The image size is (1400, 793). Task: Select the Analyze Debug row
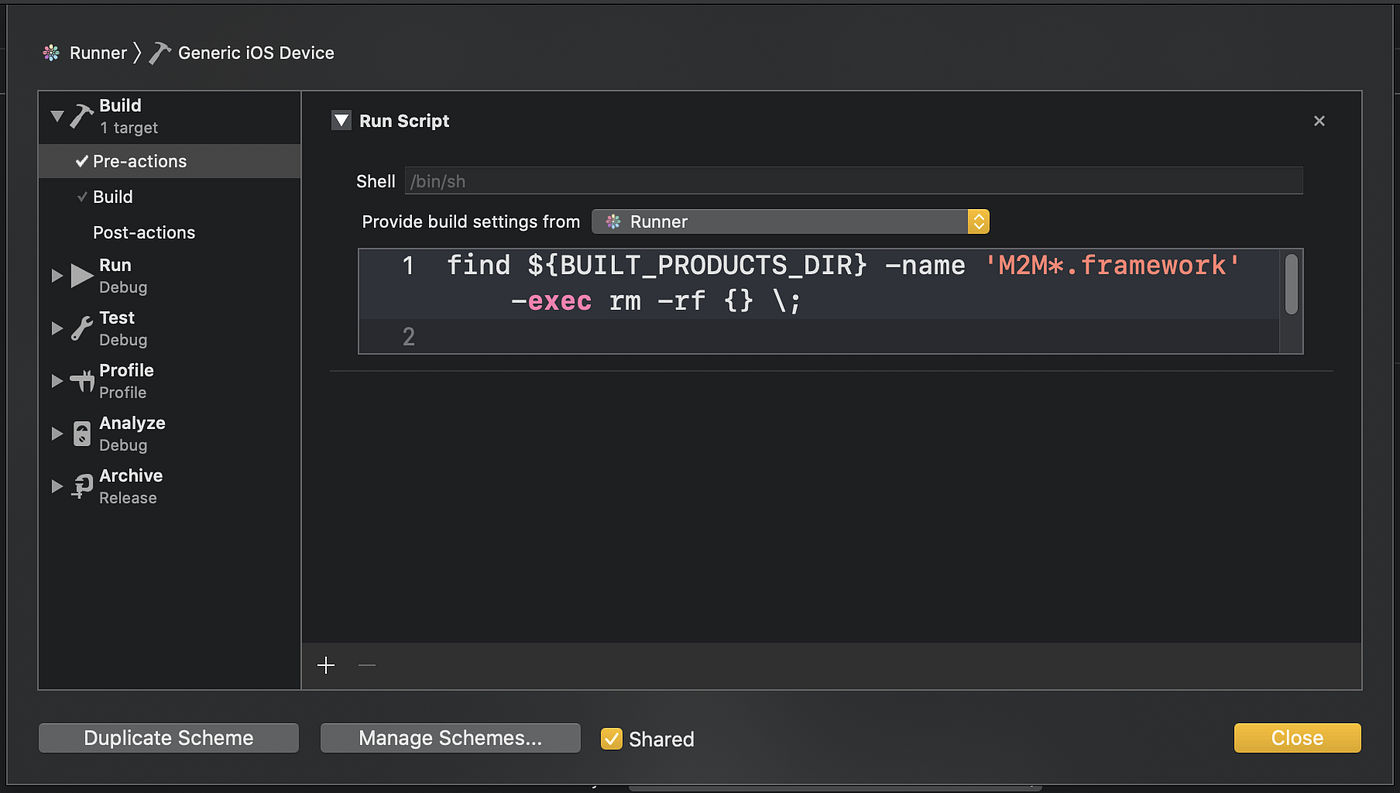[170, 433]
